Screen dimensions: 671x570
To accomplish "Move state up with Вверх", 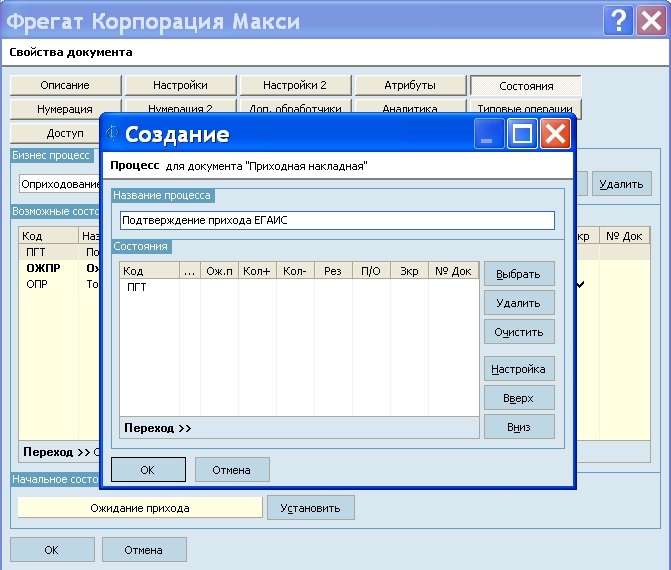I will (519, 398).
